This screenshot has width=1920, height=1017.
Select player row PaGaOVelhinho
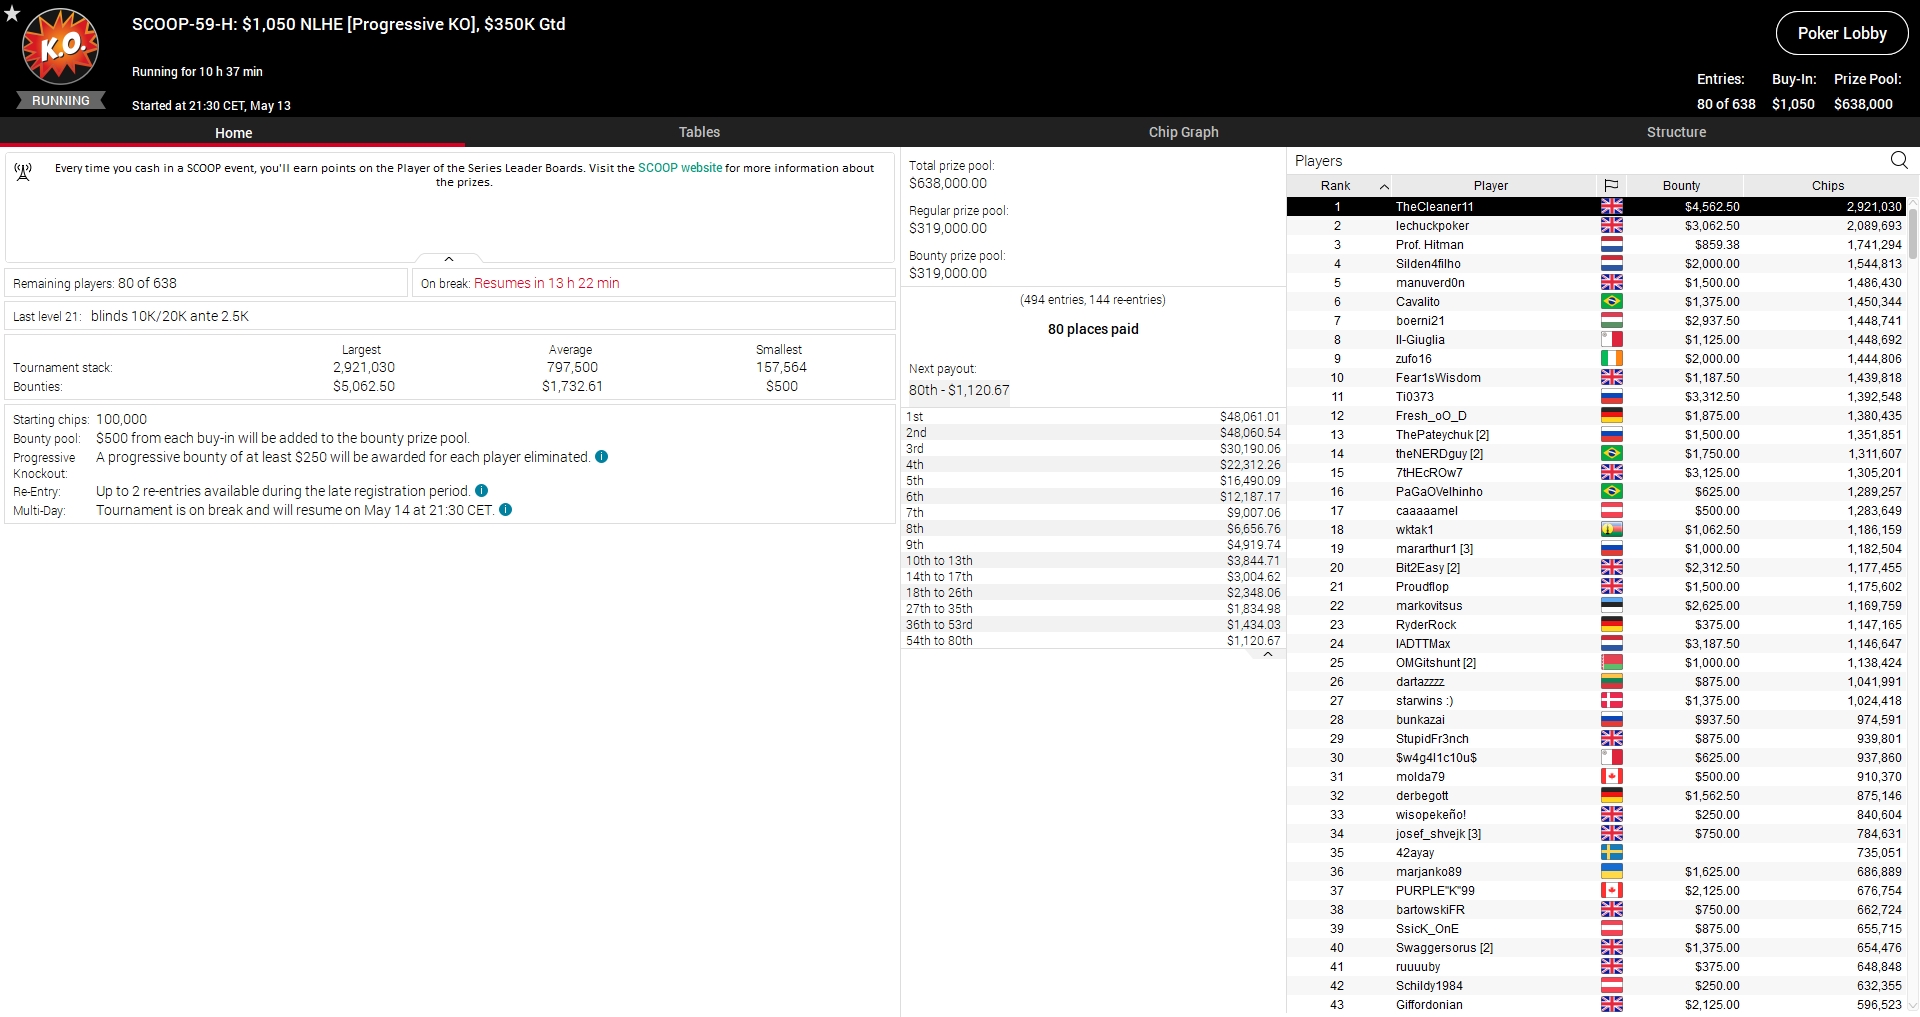point(1596,491)
